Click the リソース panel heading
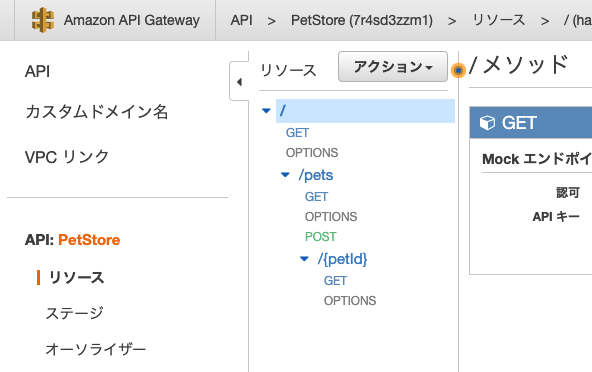This screenshot has width=592, height=372. [288, 71]
